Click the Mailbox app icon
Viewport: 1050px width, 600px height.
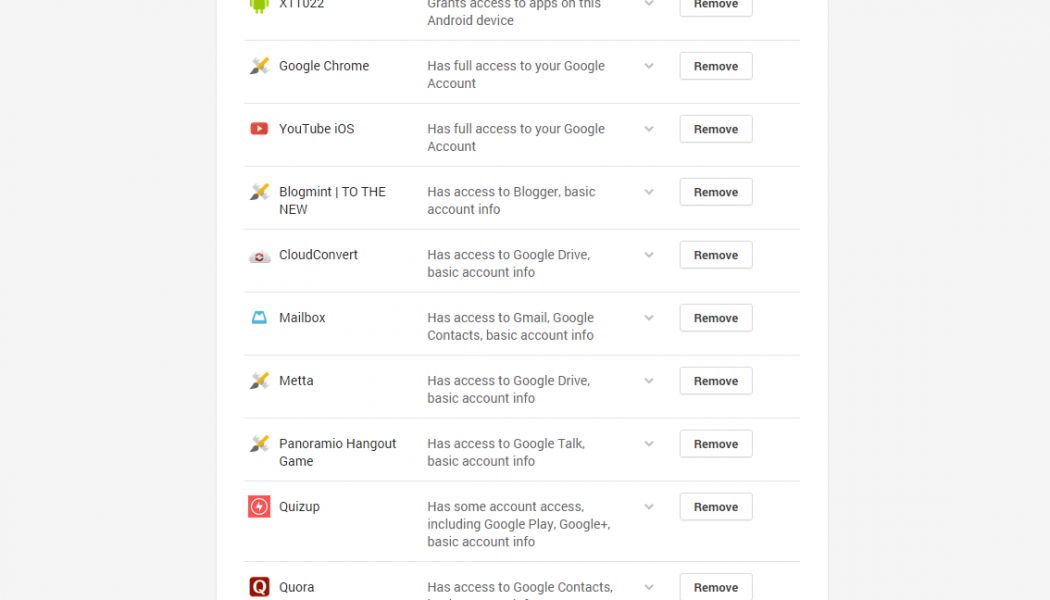click(259, 318)
